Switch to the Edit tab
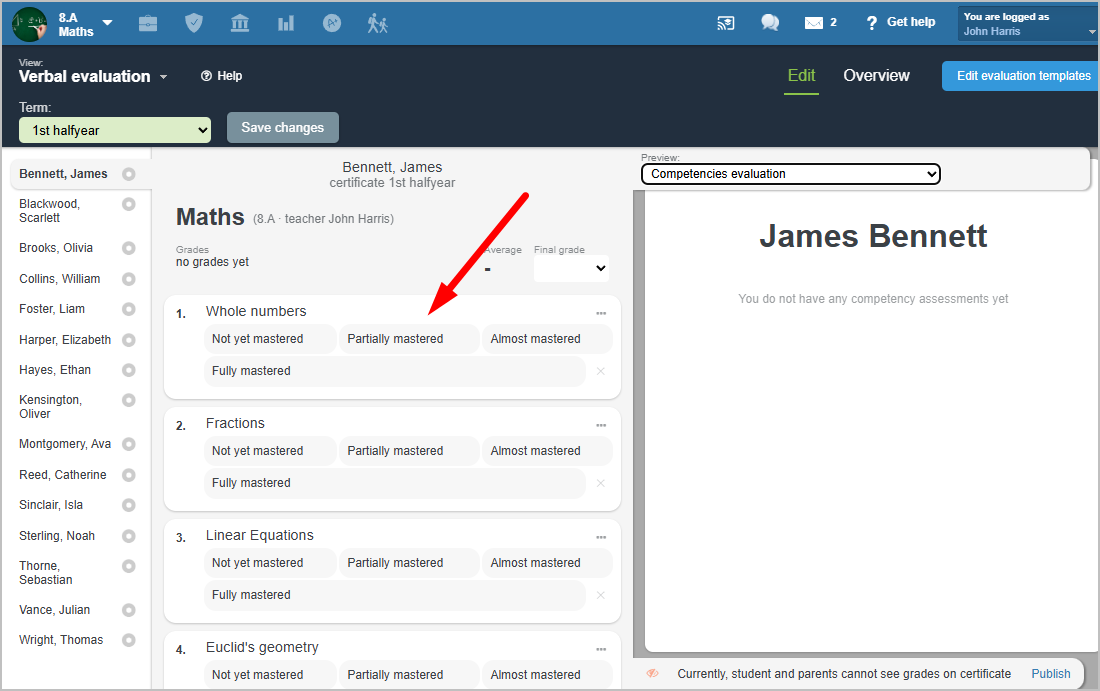Image resolution: width=1100 pixels, height=691 pixels. [x=801, y=76]
